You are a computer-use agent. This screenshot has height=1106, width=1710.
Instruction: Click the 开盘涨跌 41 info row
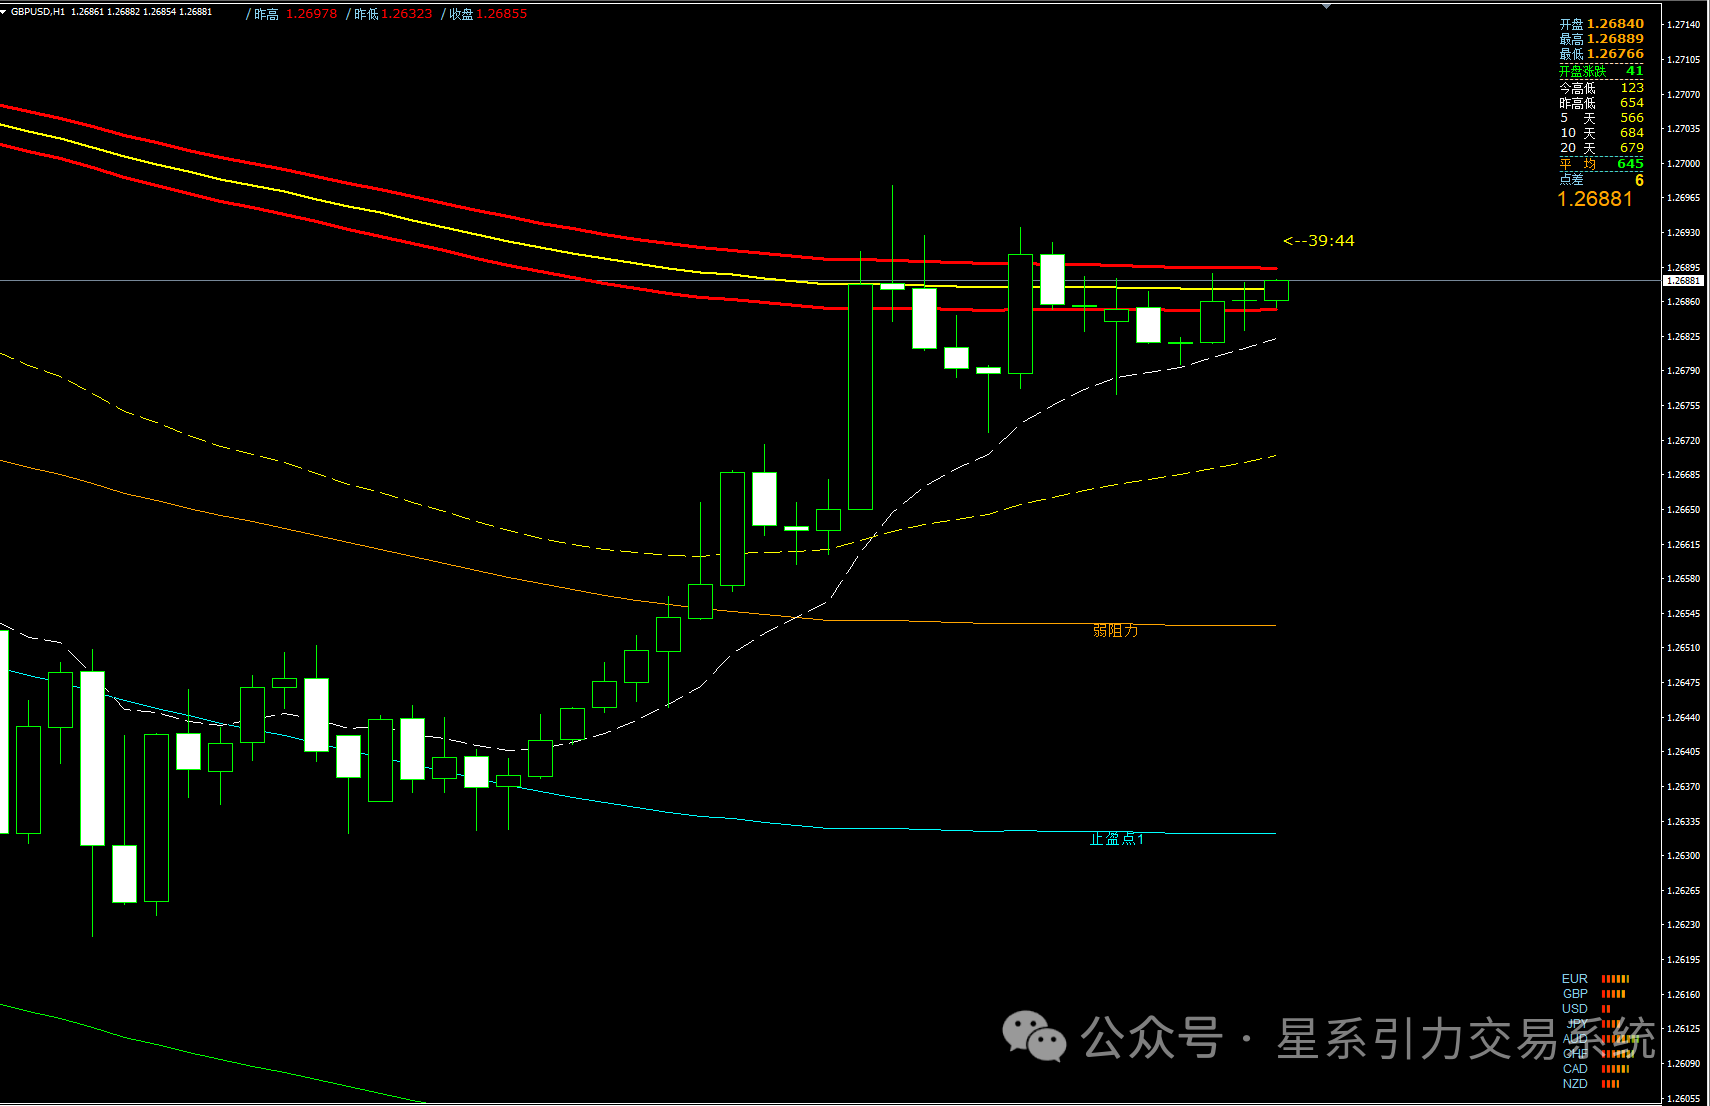[x=1601, y=71]
